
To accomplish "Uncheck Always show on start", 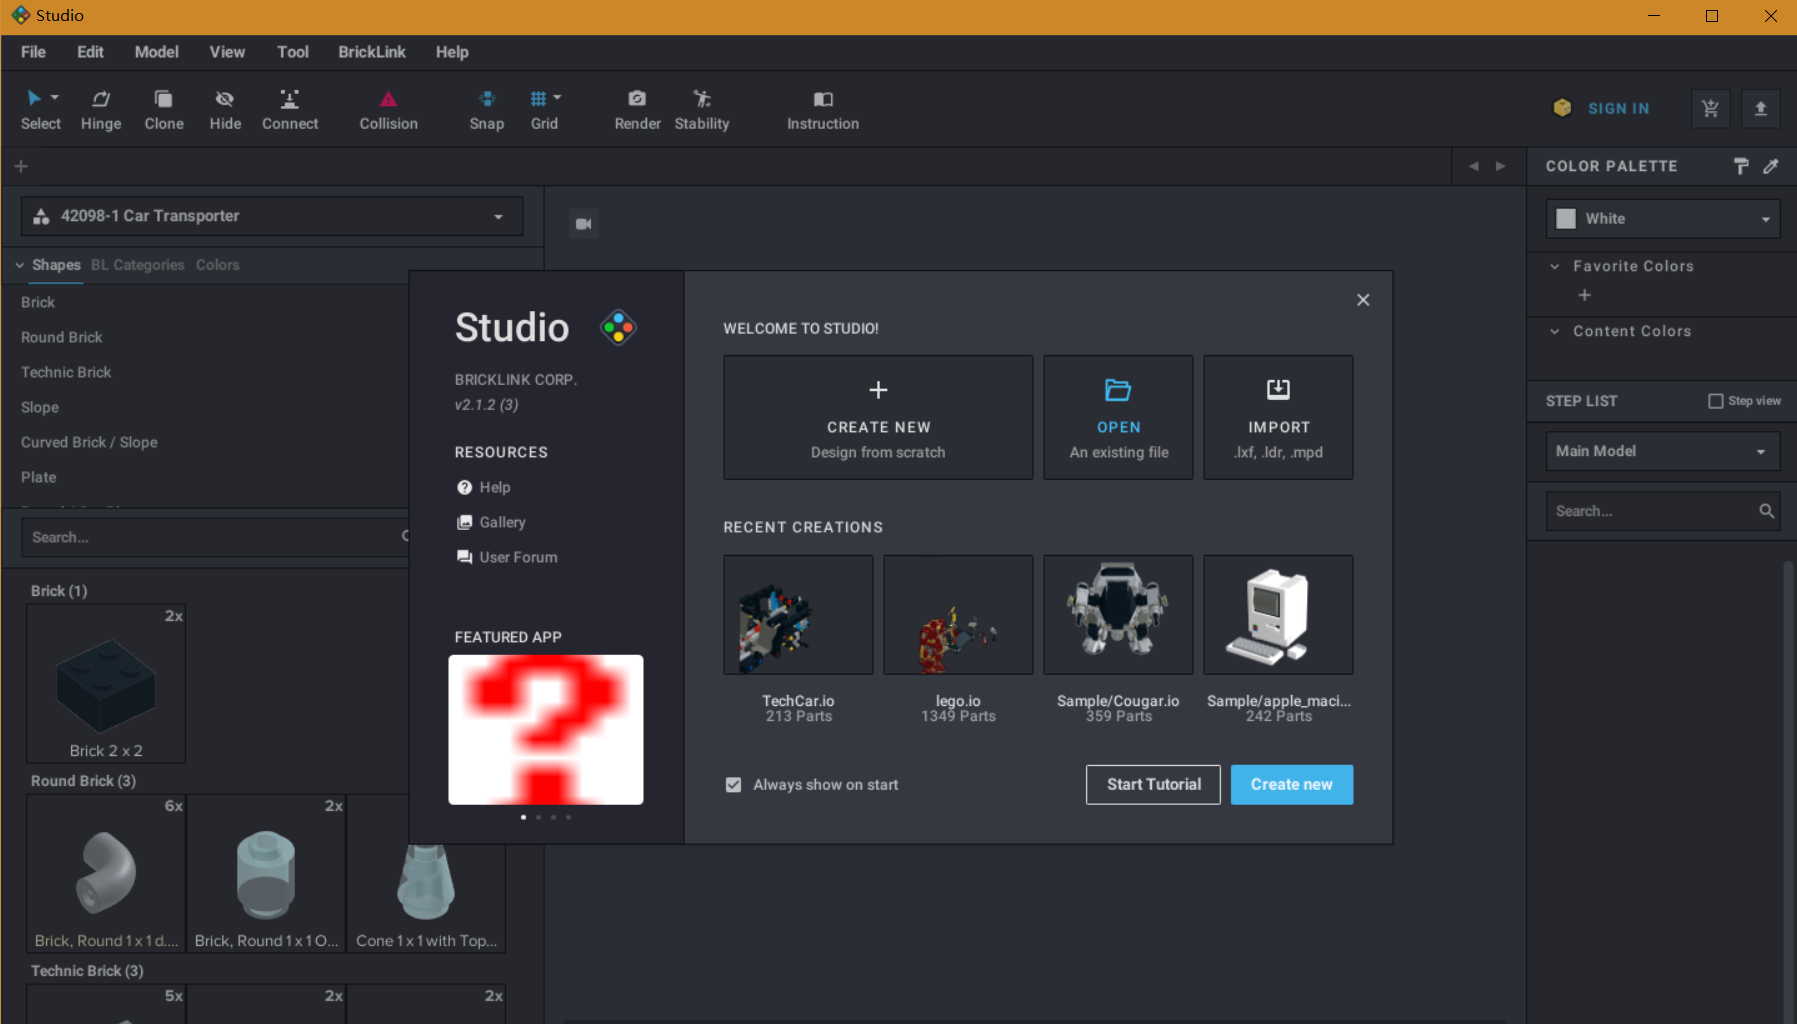I will [733, 785].
